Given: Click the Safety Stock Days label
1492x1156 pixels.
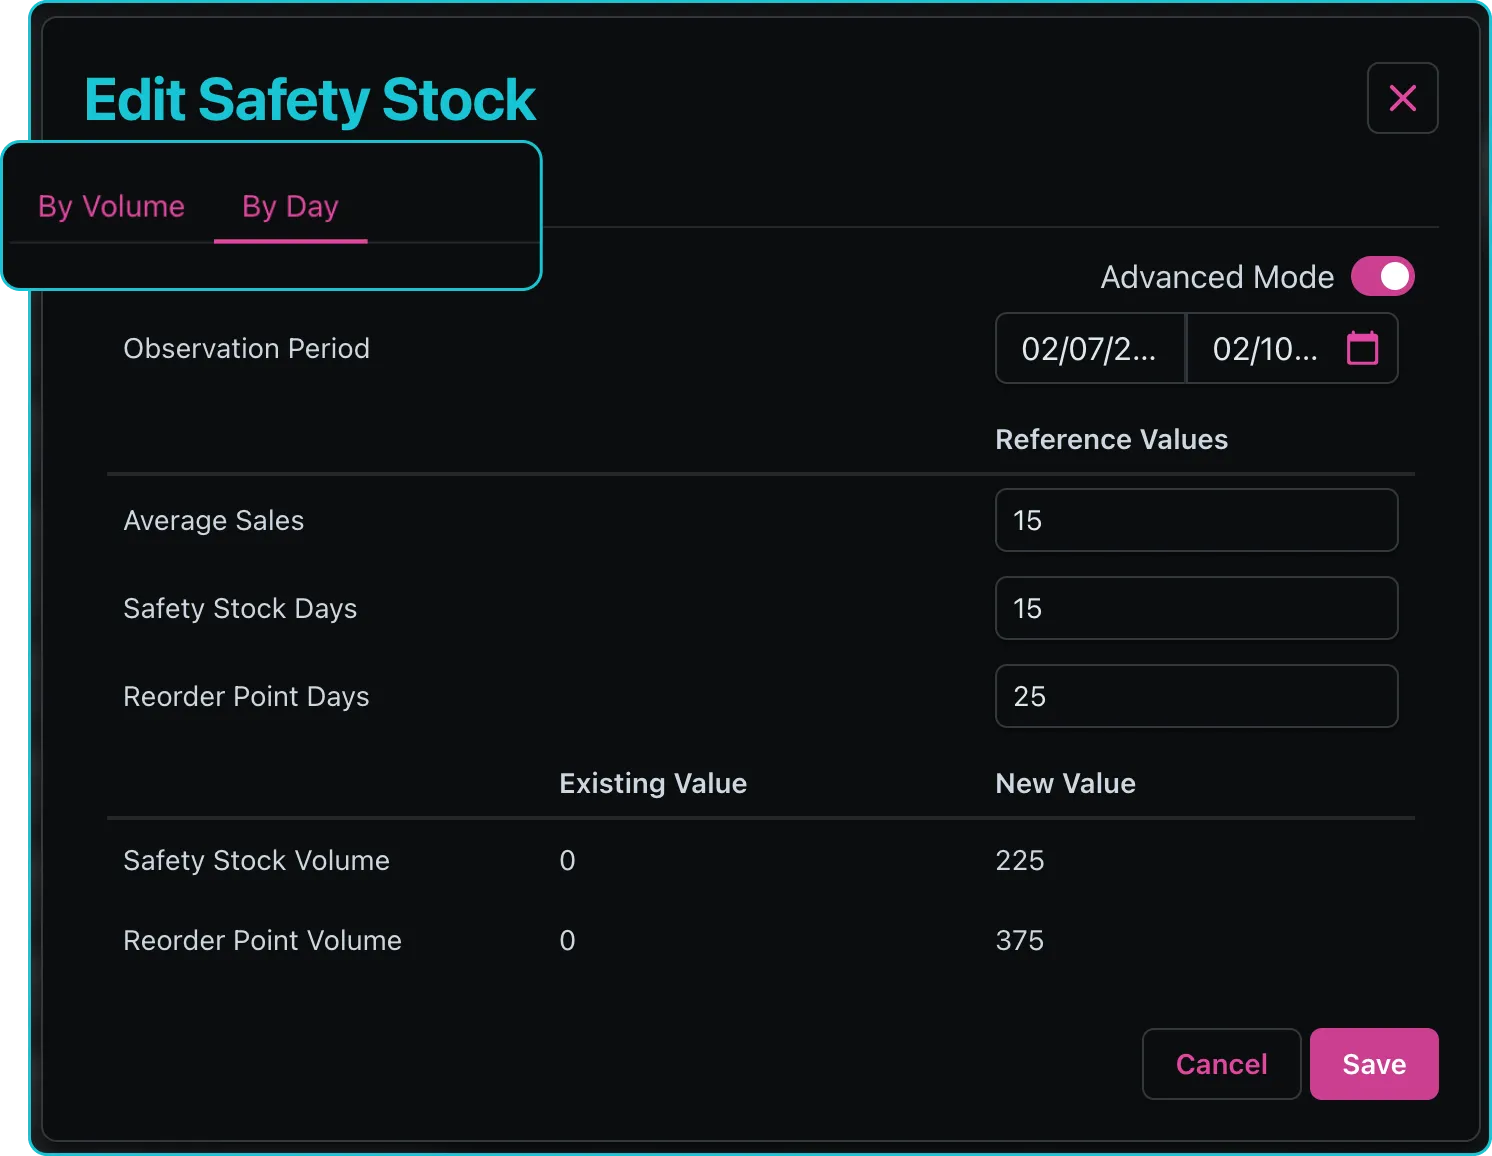Looking at the screenshot, I should click(x=240, y=608).
